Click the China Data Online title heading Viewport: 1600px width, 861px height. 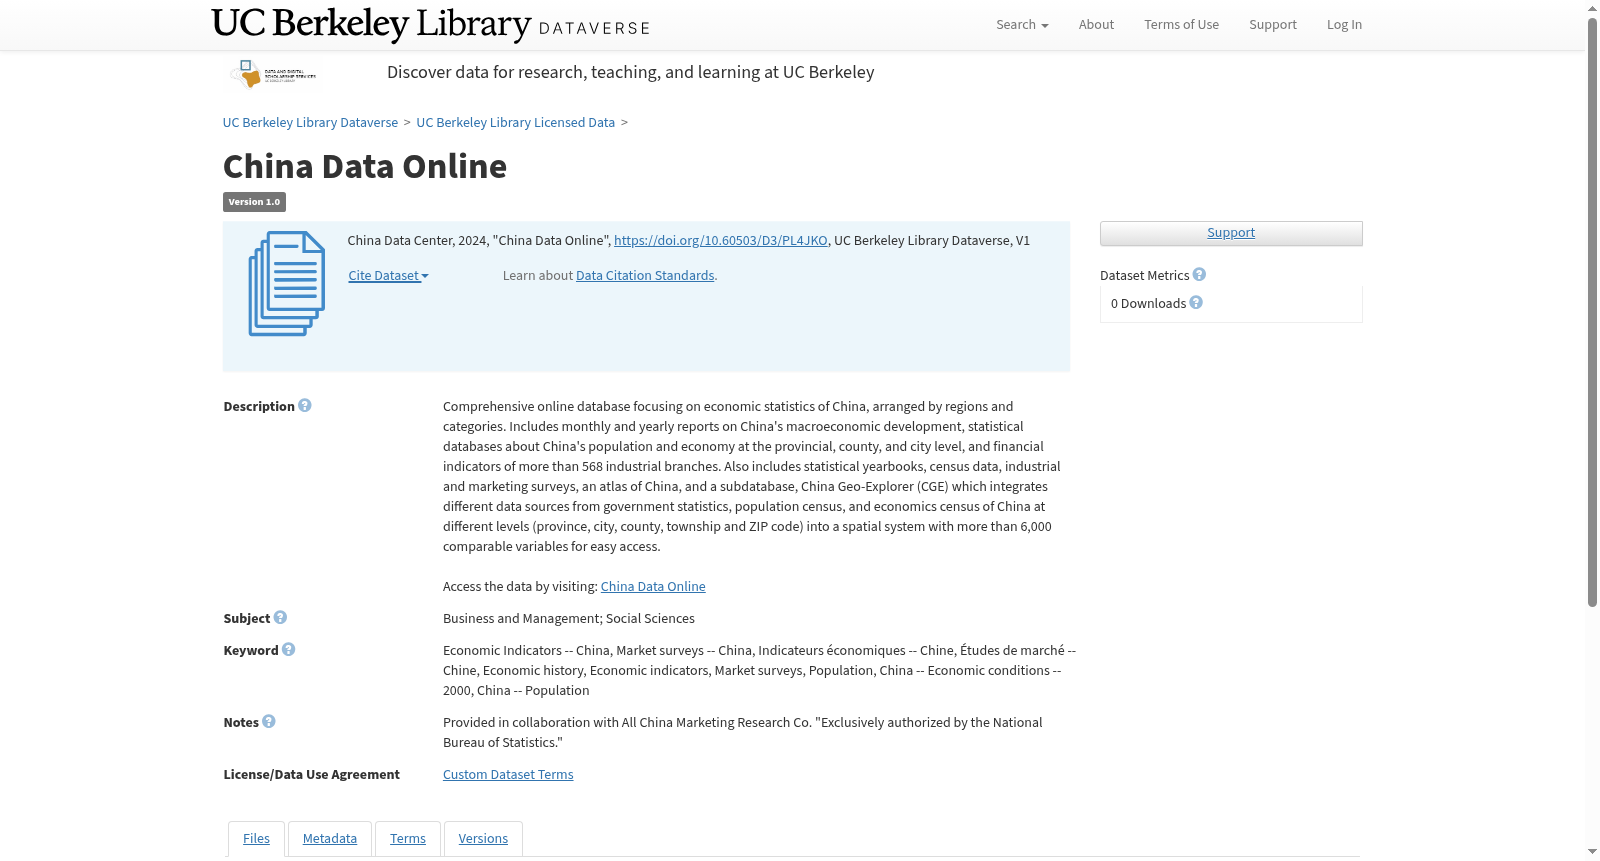365,166
